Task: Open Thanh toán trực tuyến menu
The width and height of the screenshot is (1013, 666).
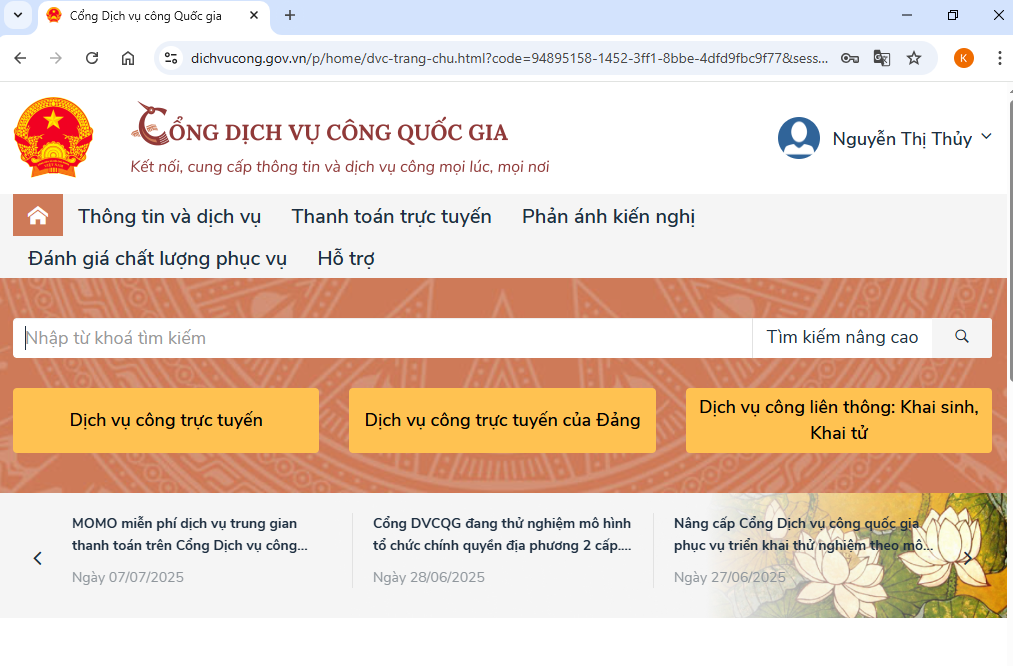Action: [x=392, y=216]
